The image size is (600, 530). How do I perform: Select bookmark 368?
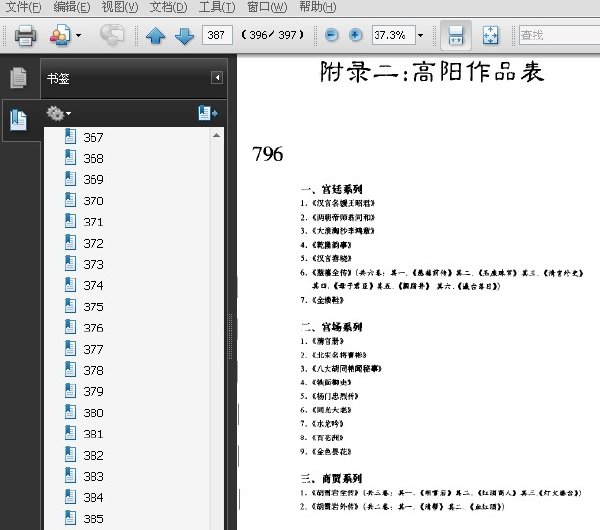pyautogui.click(x=93, y=158)
